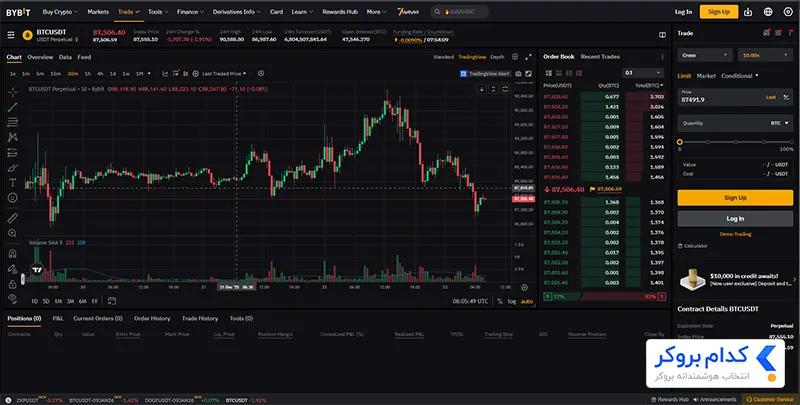Expand the more timeframes arrow after 1M
Image resolution: width=800 pixels, height=405 pixels.
149,73
